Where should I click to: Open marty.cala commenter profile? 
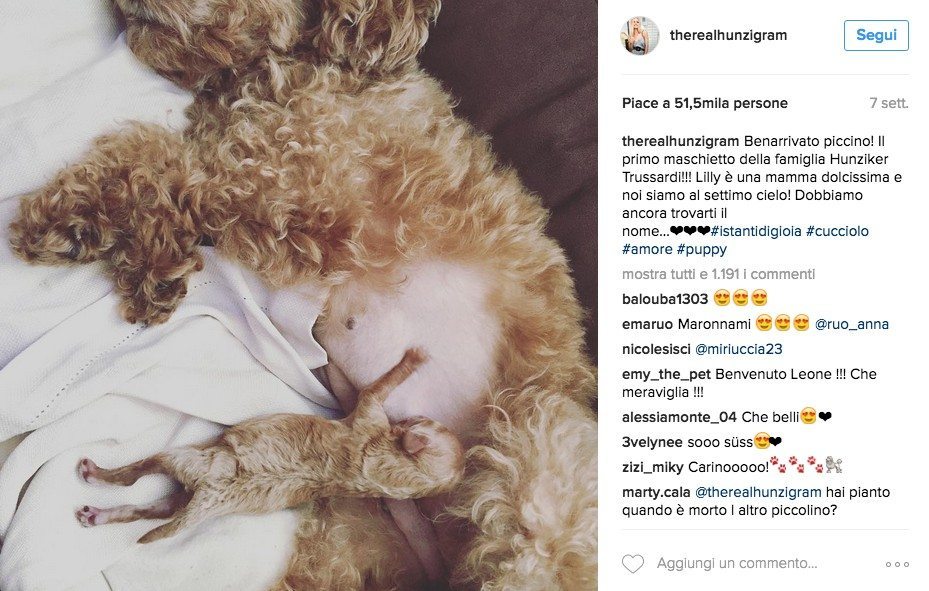(x=656, y=493)
